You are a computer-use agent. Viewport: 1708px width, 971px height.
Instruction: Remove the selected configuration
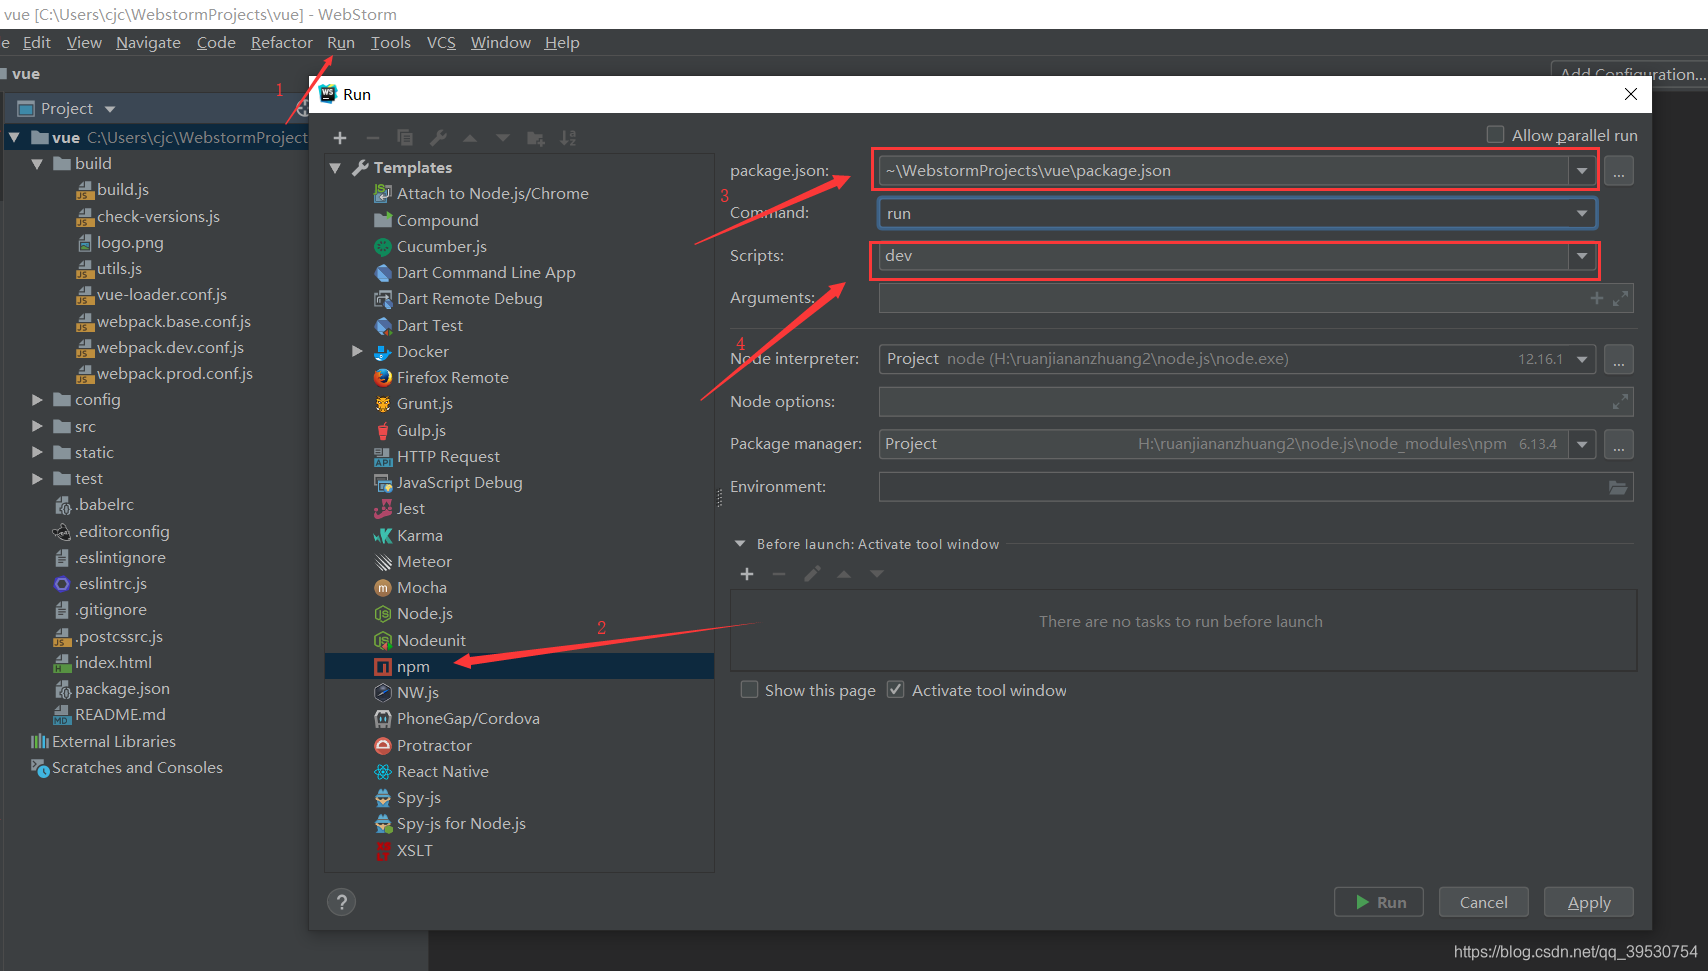(x=372, y=137)
